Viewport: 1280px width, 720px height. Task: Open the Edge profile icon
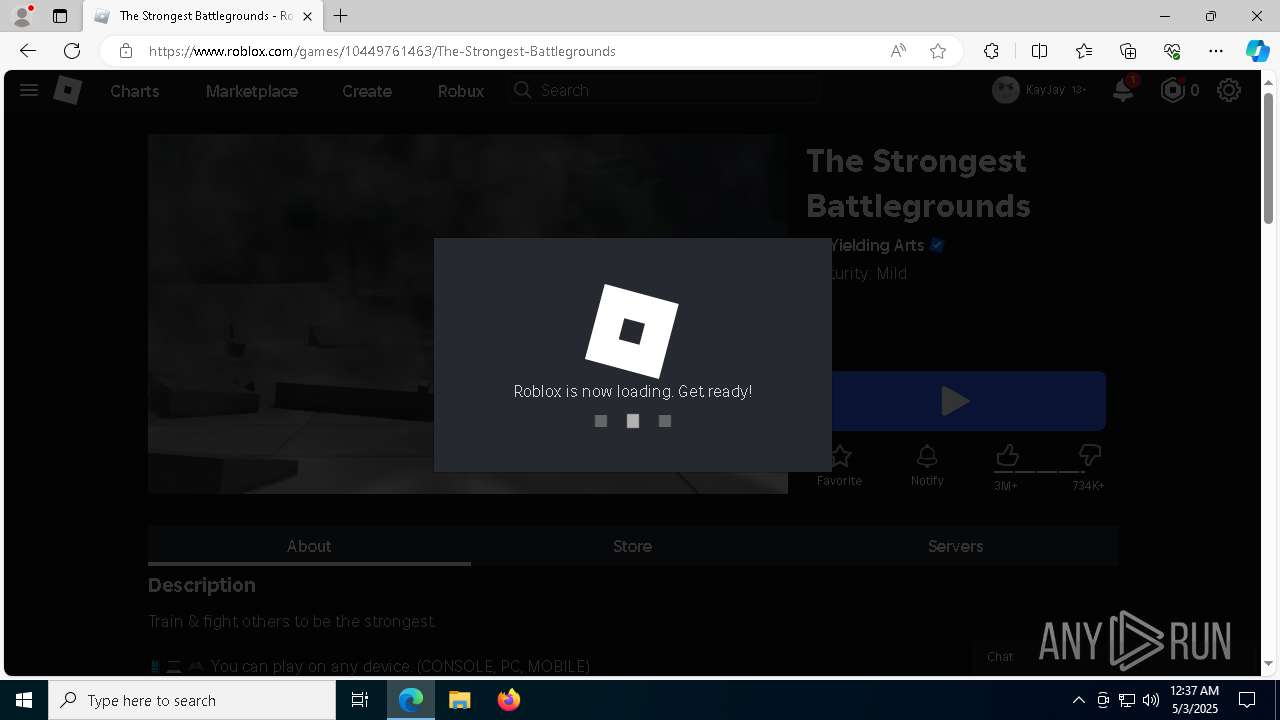pyautogui.click(x=22, y=16)
